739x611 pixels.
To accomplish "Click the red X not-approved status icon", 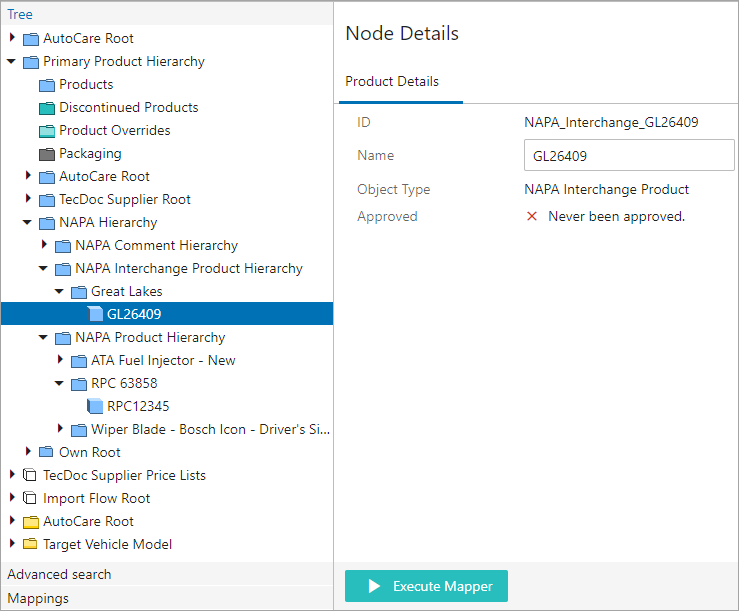I will (532, 216).
